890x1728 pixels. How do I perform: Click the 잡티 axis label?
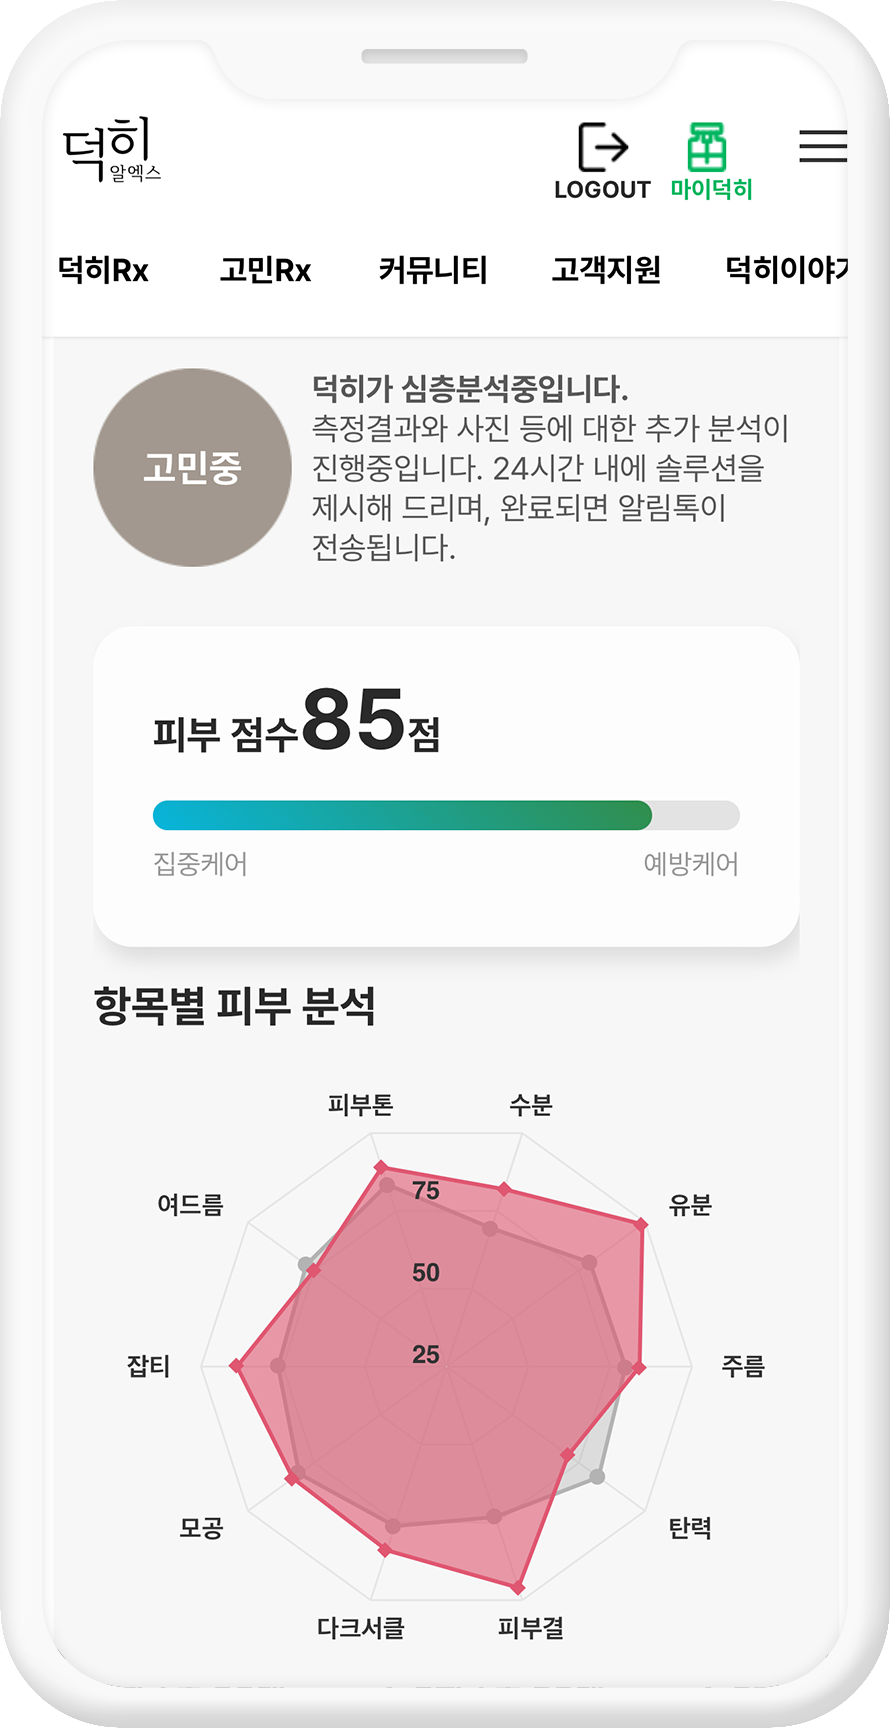point(148,1366)
